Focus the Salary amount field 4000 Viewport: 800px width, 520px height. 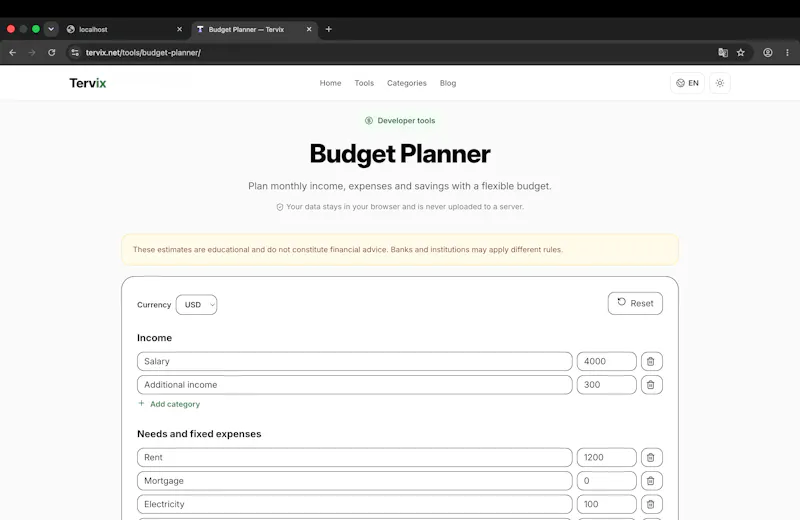point(607,361)
